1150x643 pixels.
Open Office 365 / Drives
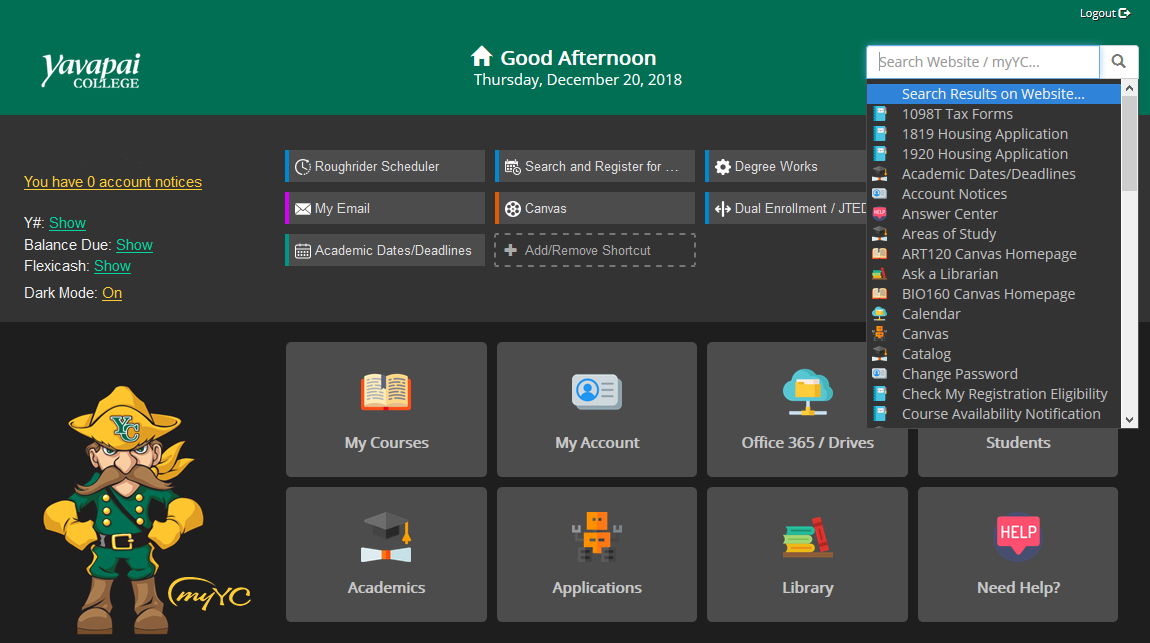pyautogui.click(x=807, y=409)
